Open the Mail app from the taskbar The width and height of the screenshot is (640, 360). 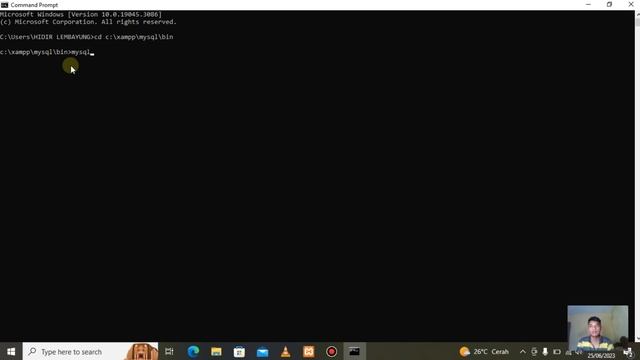point(262,351)
